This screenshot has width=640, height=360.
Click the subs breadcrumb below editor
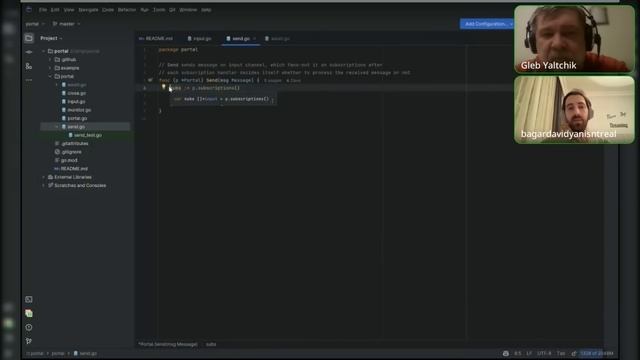click(211, 344)
